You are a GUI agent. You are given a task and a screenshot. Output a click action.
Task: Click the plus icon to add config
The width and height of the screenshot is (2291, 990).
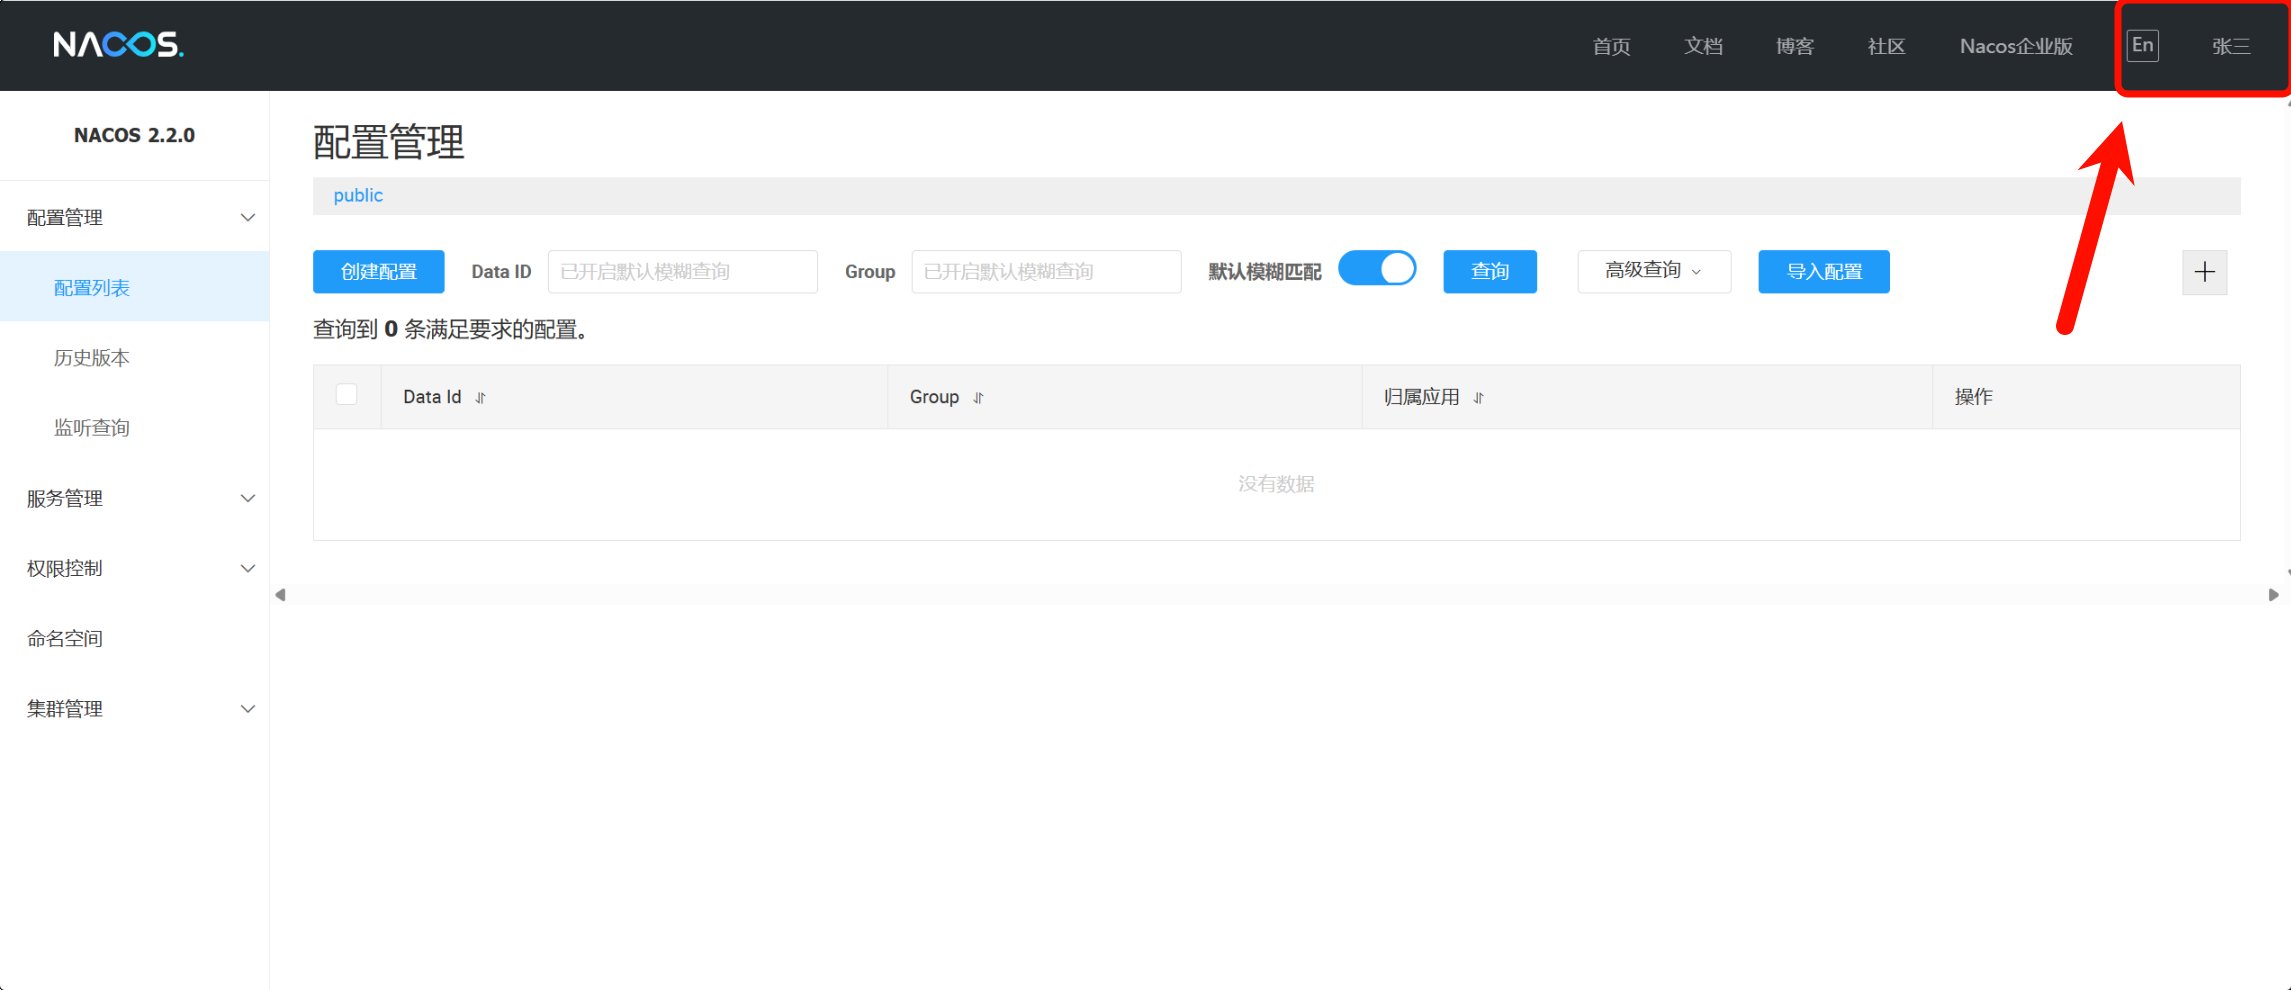point(2204,272)
